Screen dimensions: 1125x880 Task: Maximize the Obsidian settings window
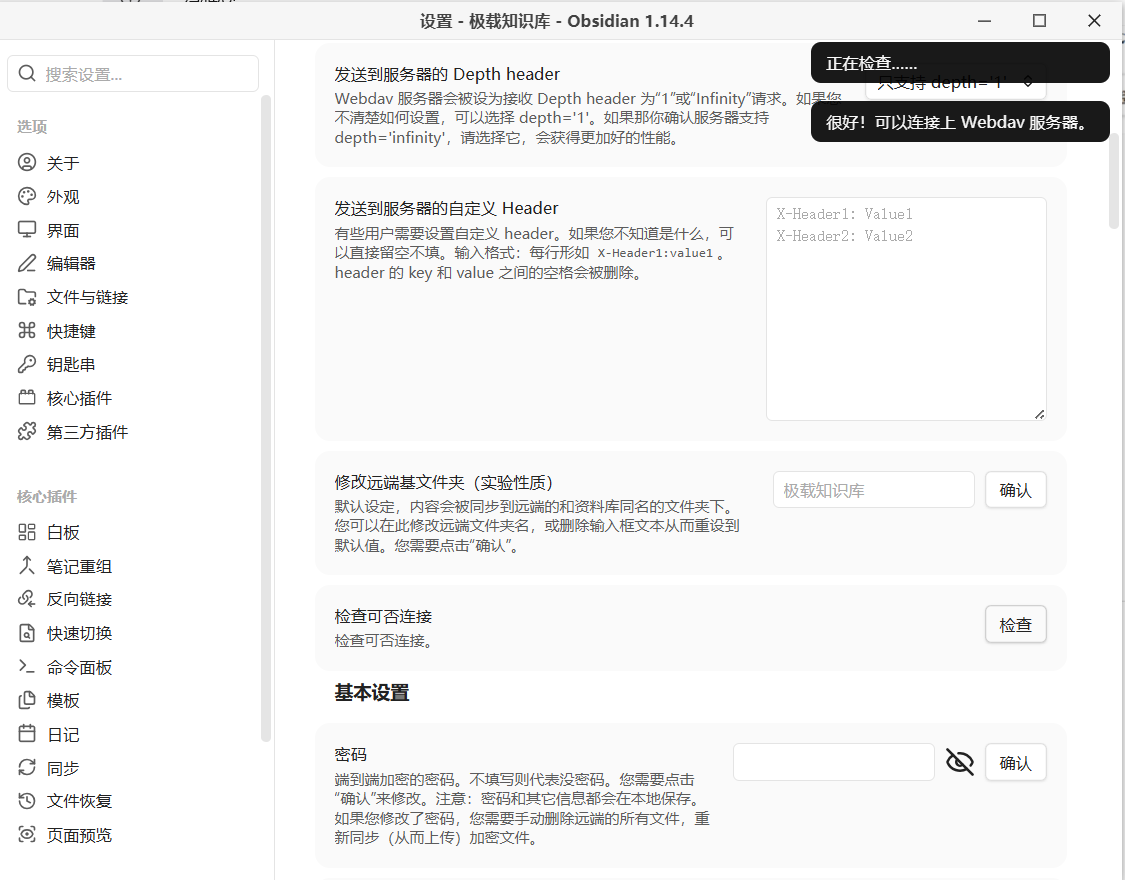[1039, 21]
